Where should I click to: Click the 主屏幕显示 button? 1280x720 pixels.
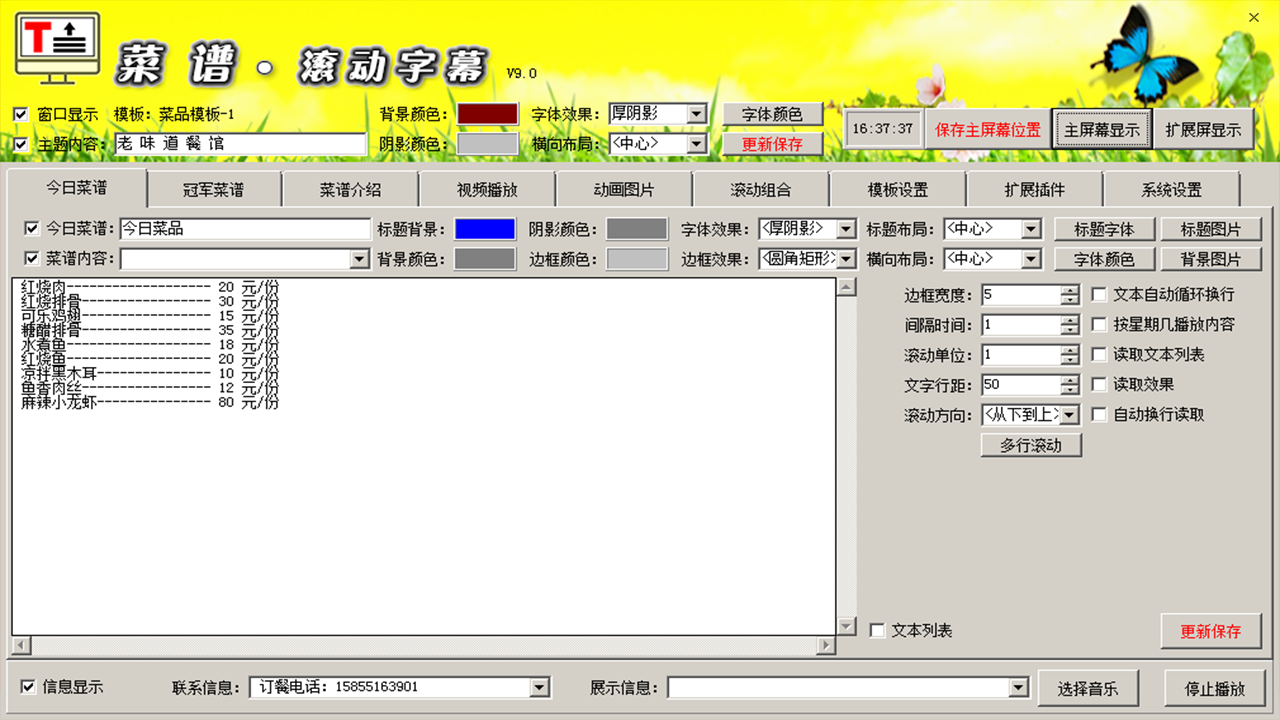pyautogui.click(x=1103, y=128)
